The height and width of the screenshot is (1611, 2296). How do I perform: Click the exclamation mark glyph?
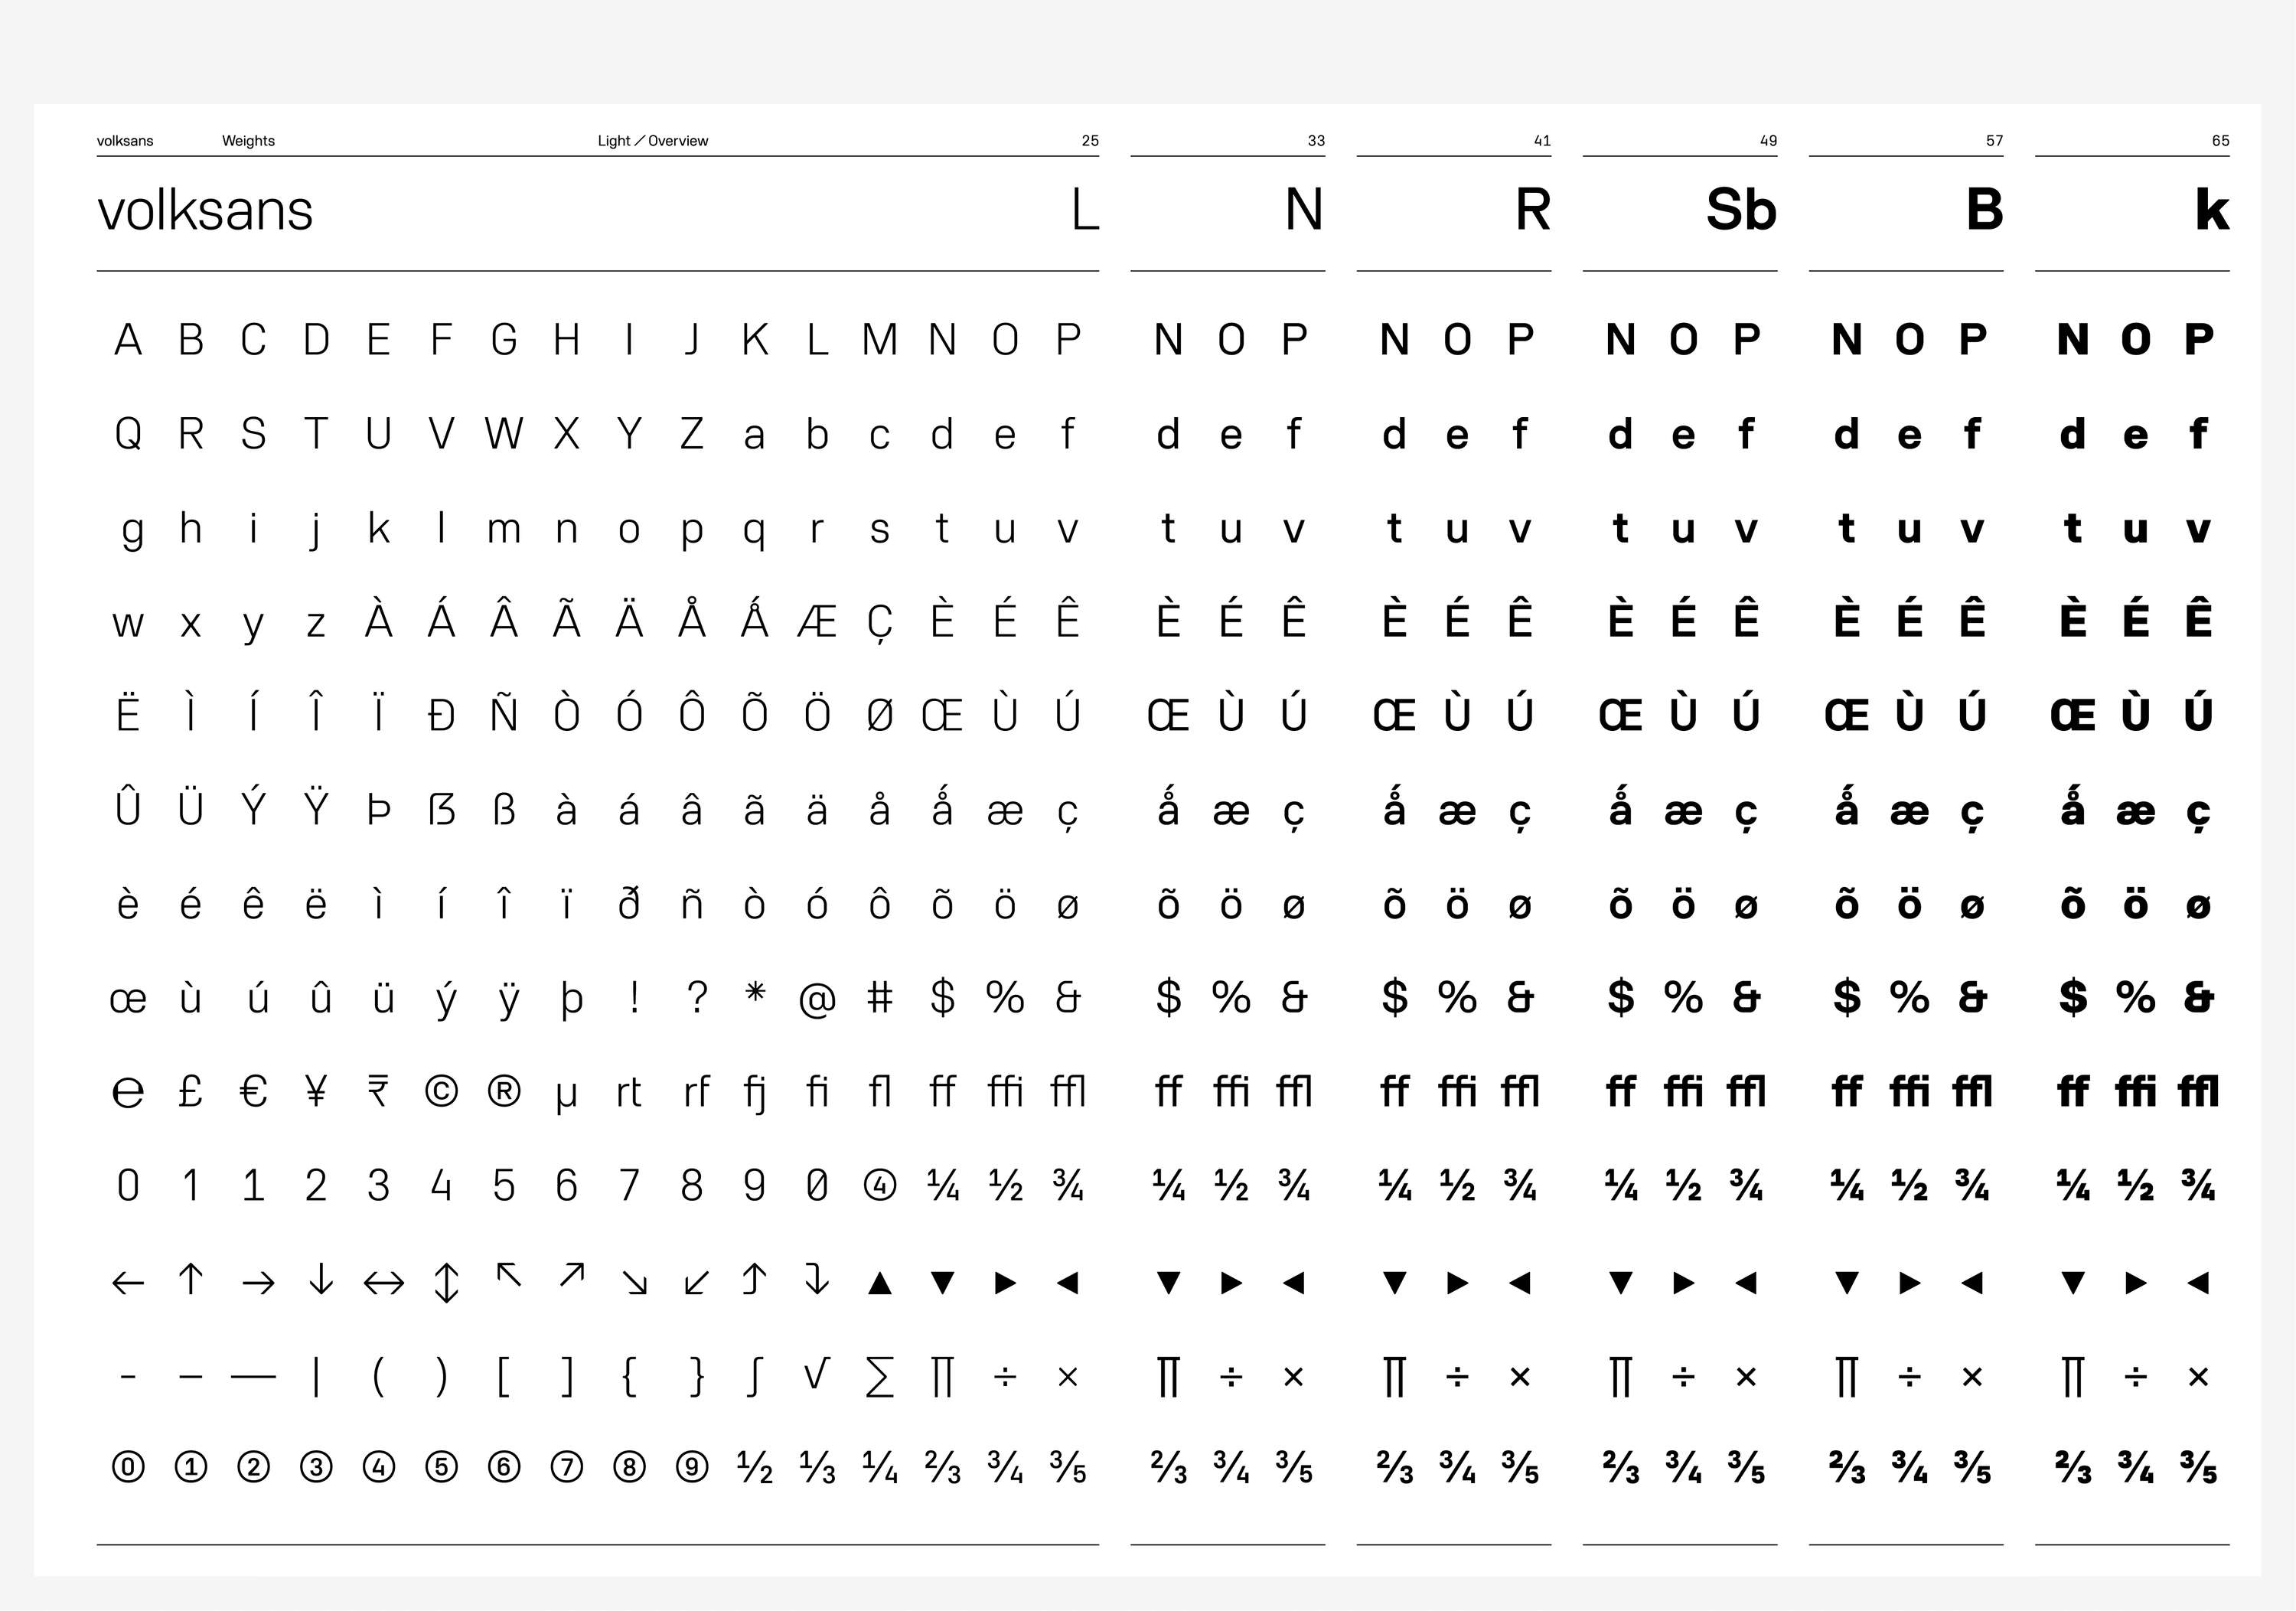click(634, 997)
